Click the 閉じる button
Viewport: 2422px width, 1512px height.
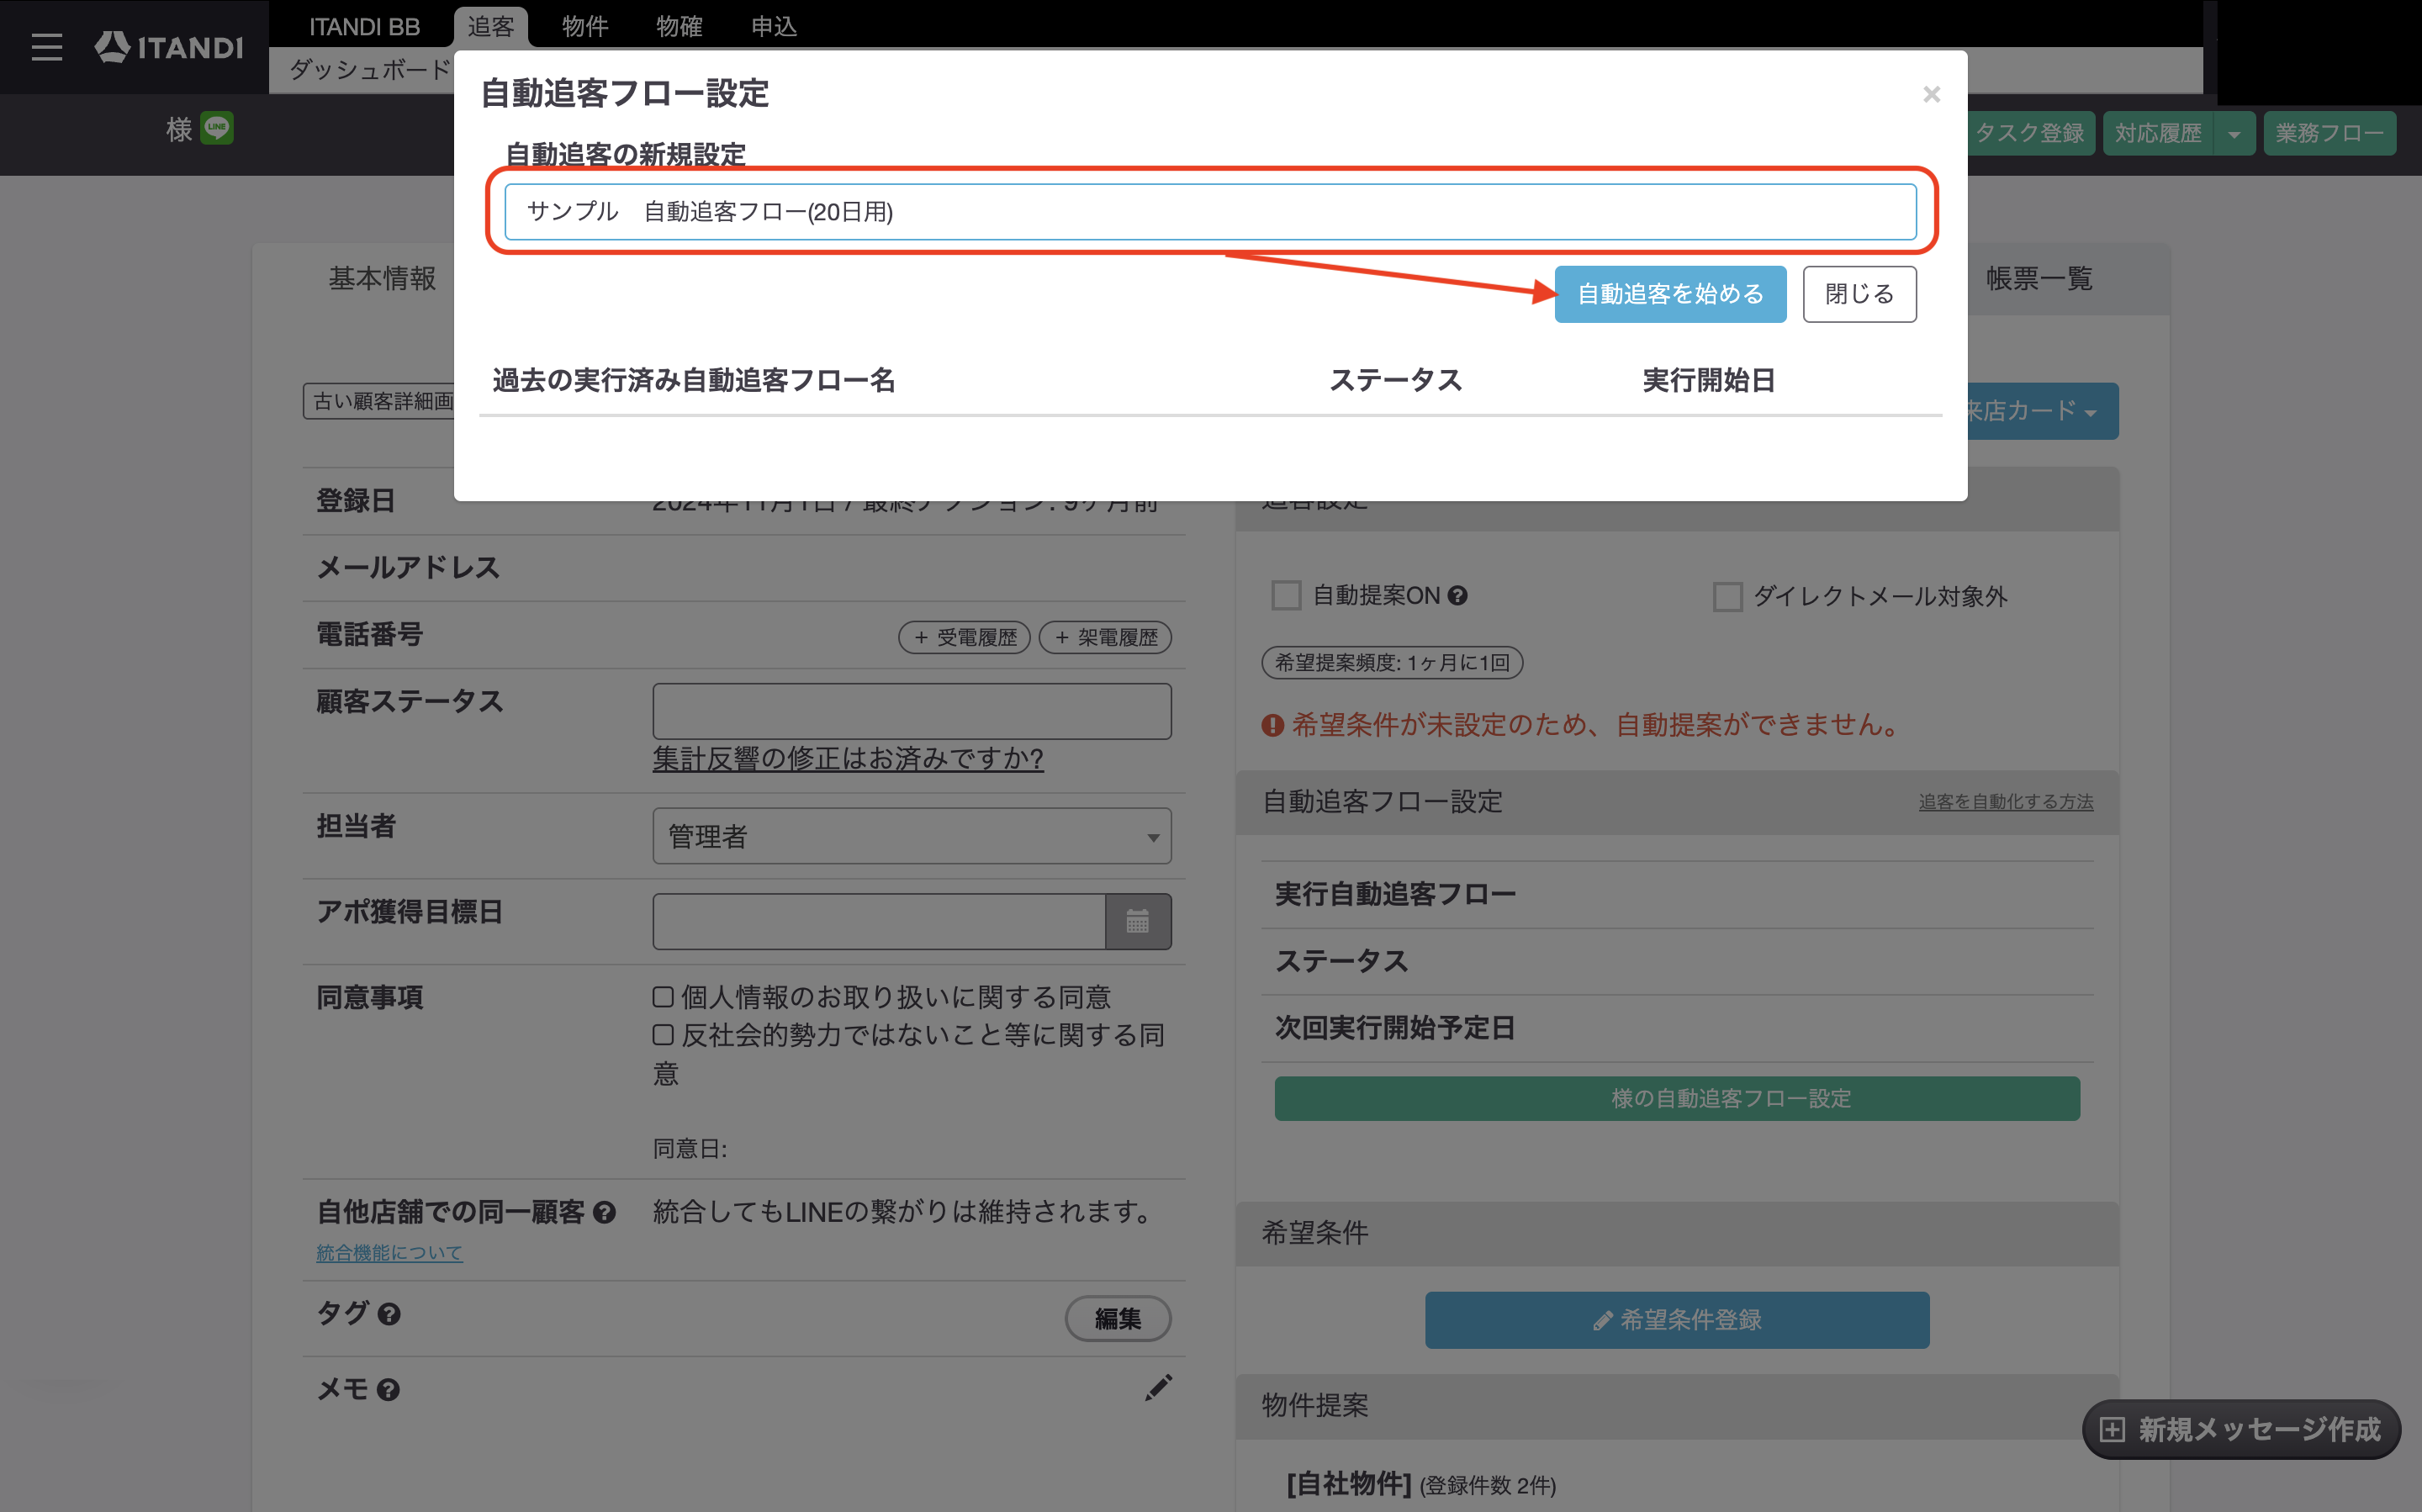click(1859, 294)
